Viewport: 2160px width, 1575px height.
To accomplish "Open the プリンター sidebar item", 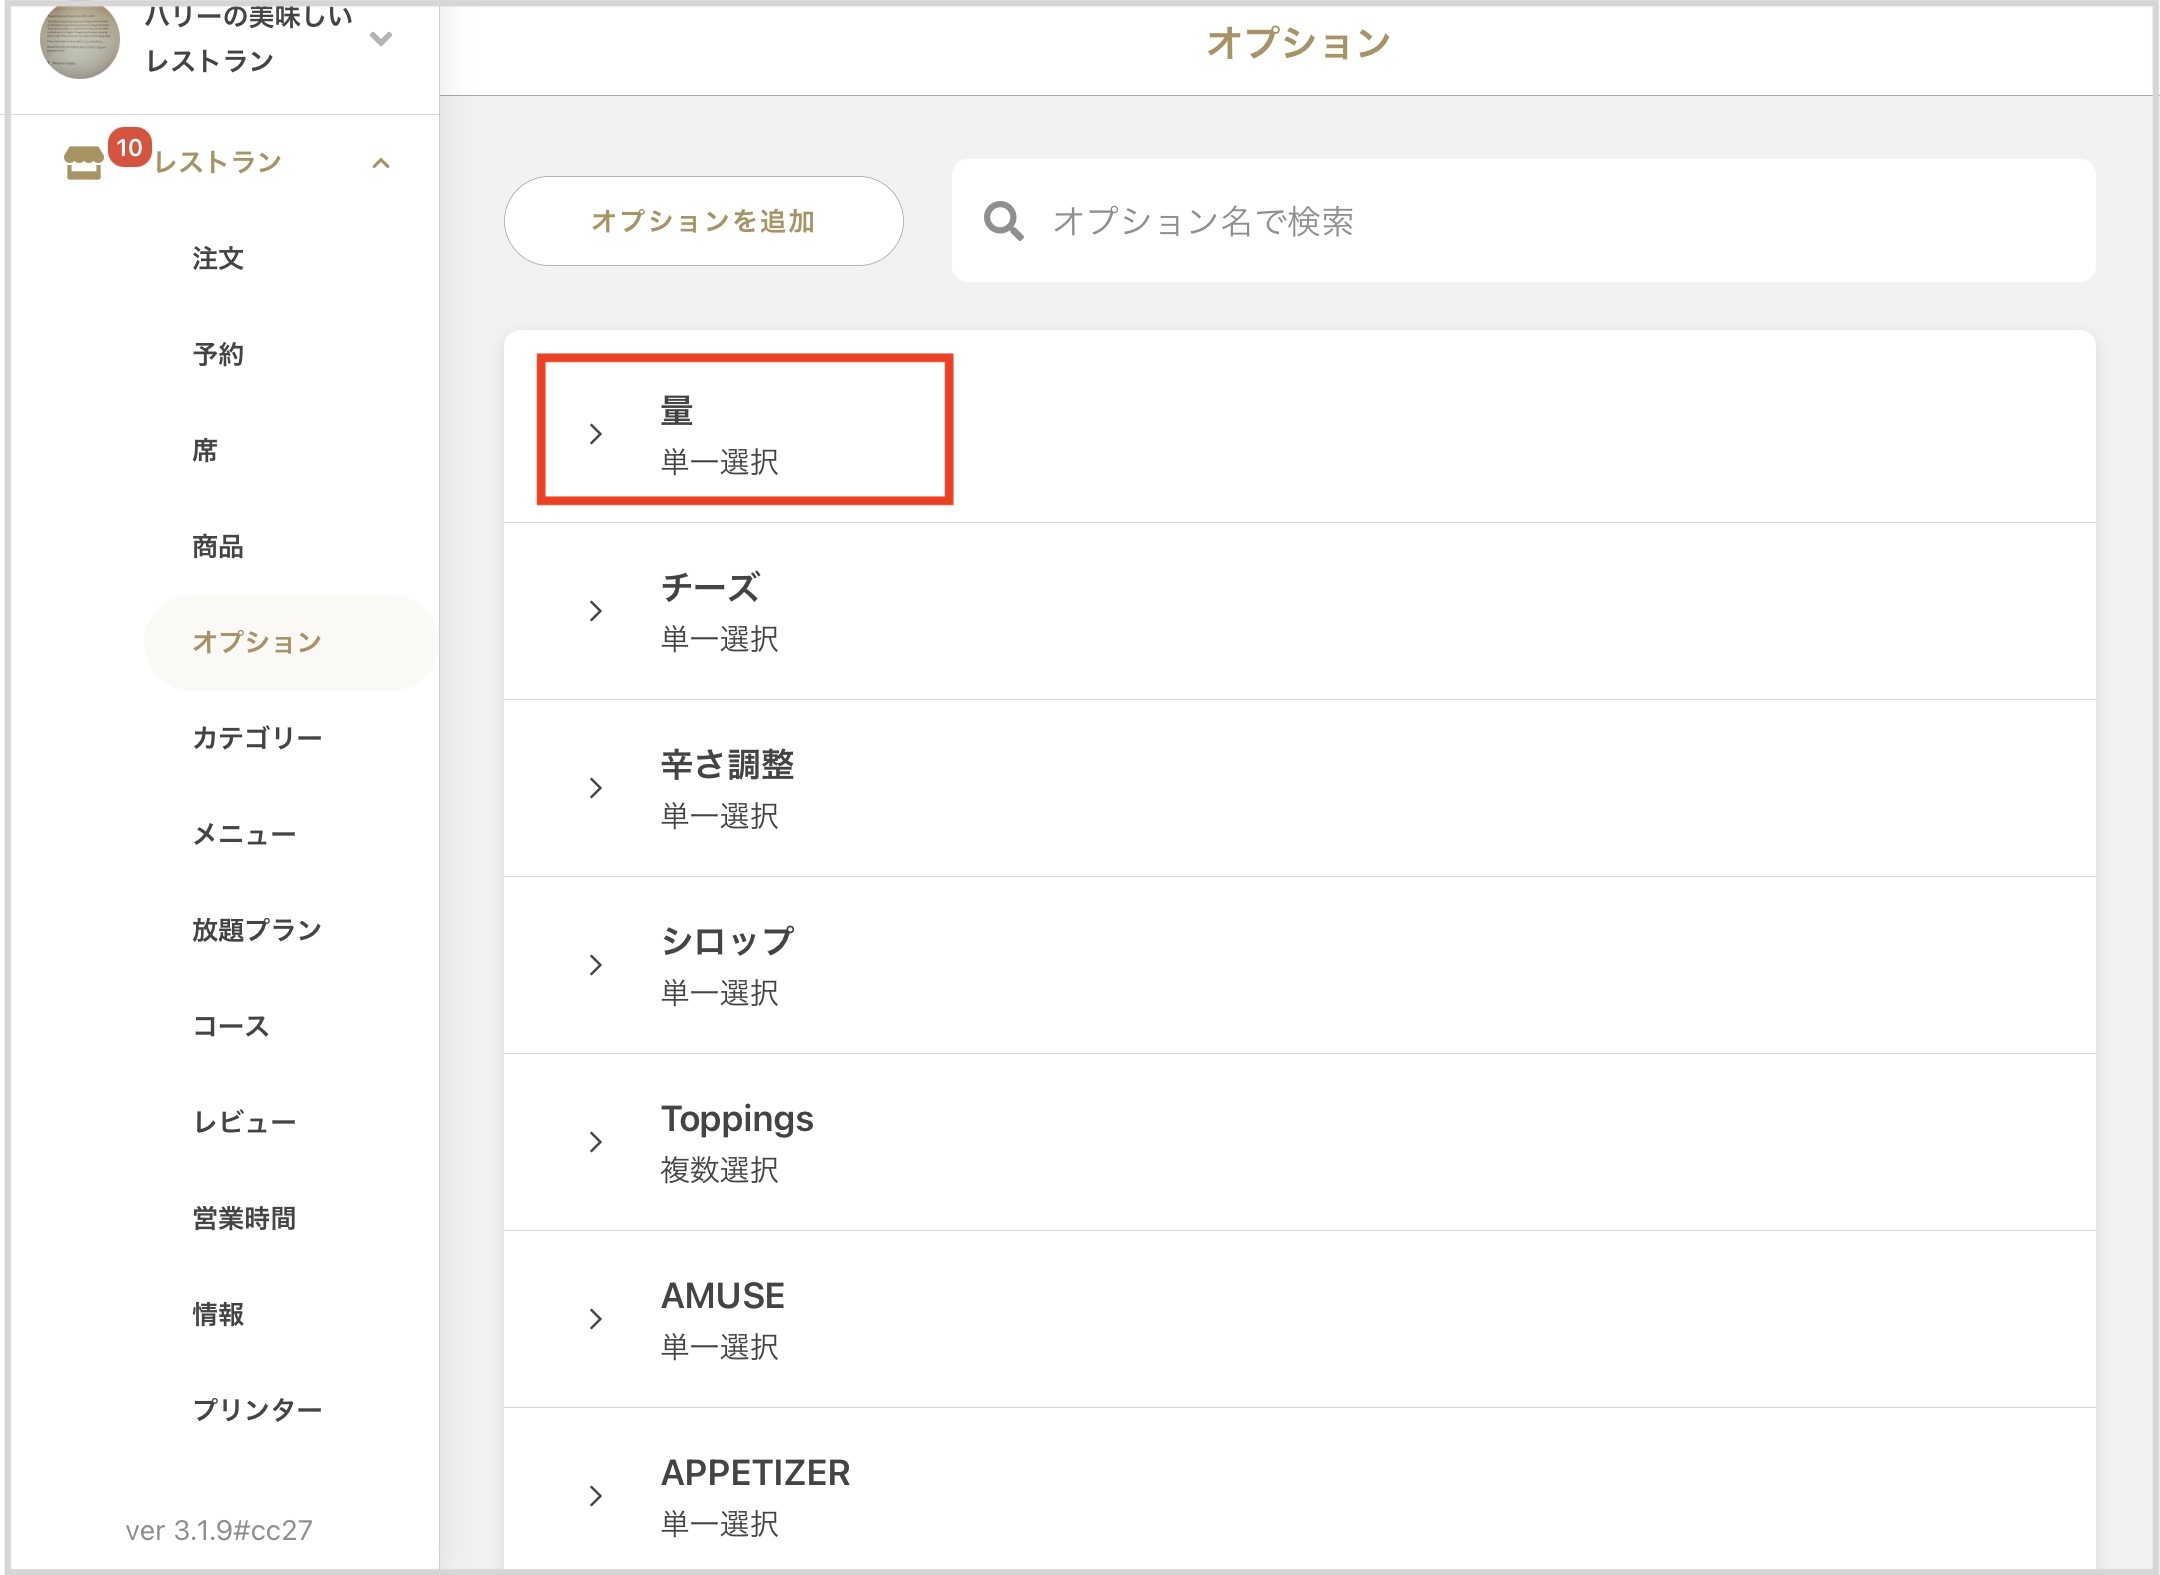I will pos(257,1410).
